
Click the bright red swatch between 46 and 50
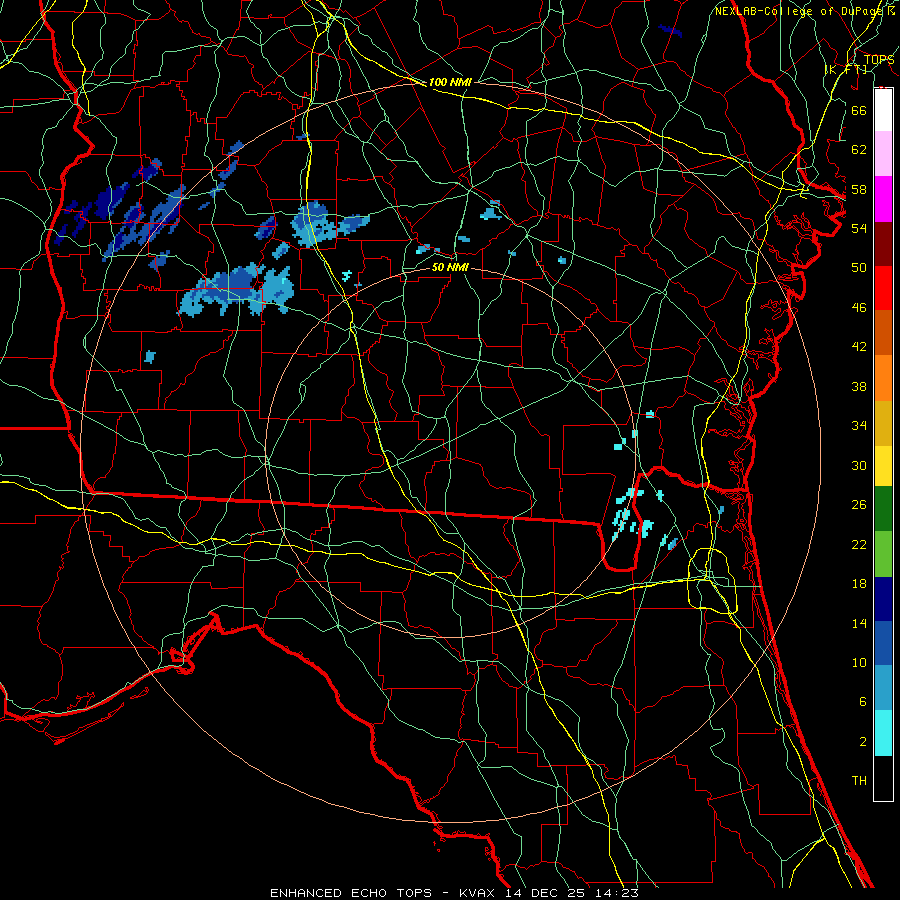tap(883, 288)
